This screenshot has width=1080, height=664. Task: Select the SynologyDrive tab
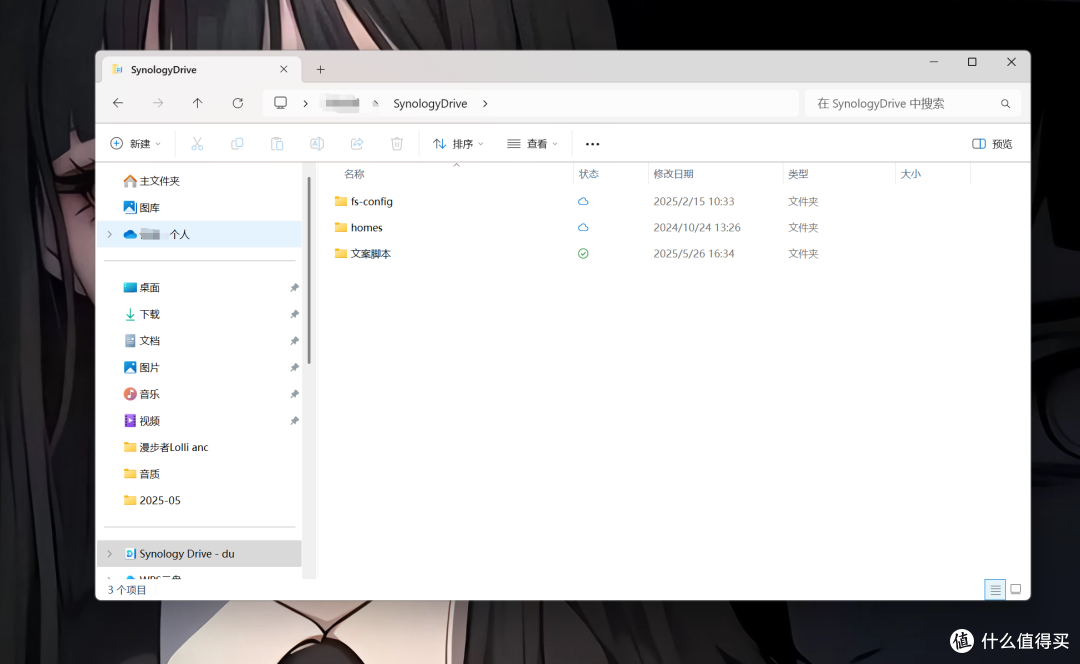[201, 70]
